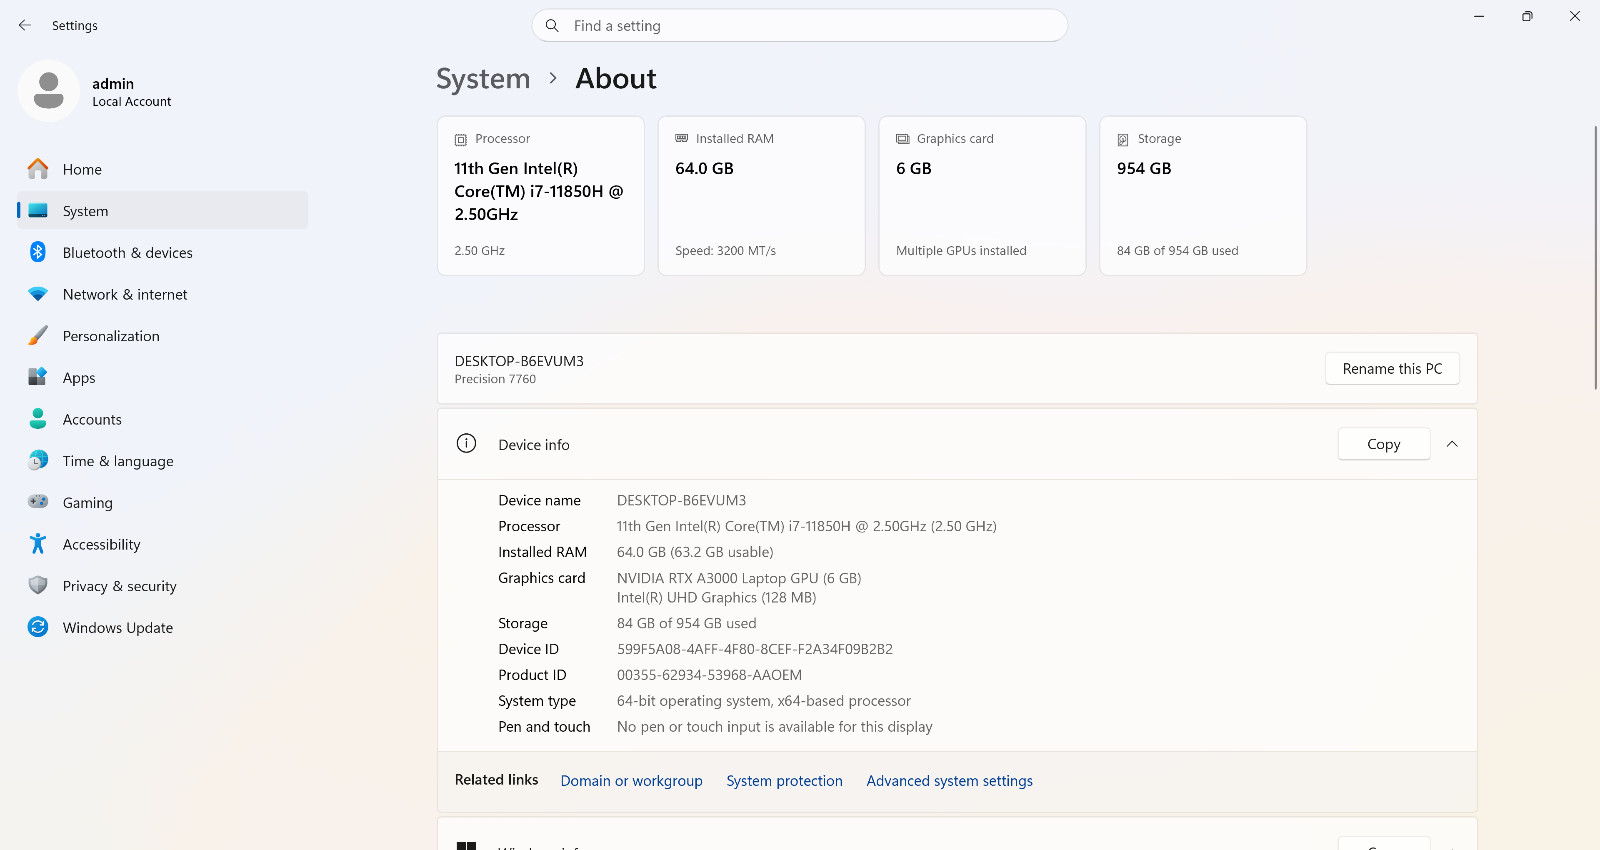Open Home settings page
This screenshot has width=1600, height=850.
163,169
